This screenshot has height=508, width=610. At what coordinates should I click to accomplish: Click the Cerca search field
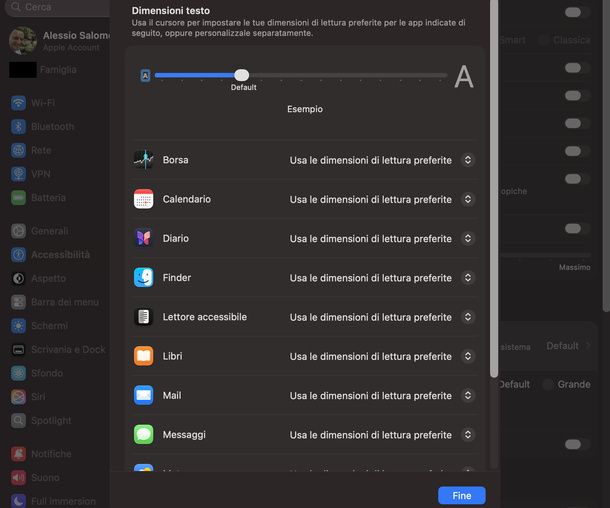tap(58, 7)
